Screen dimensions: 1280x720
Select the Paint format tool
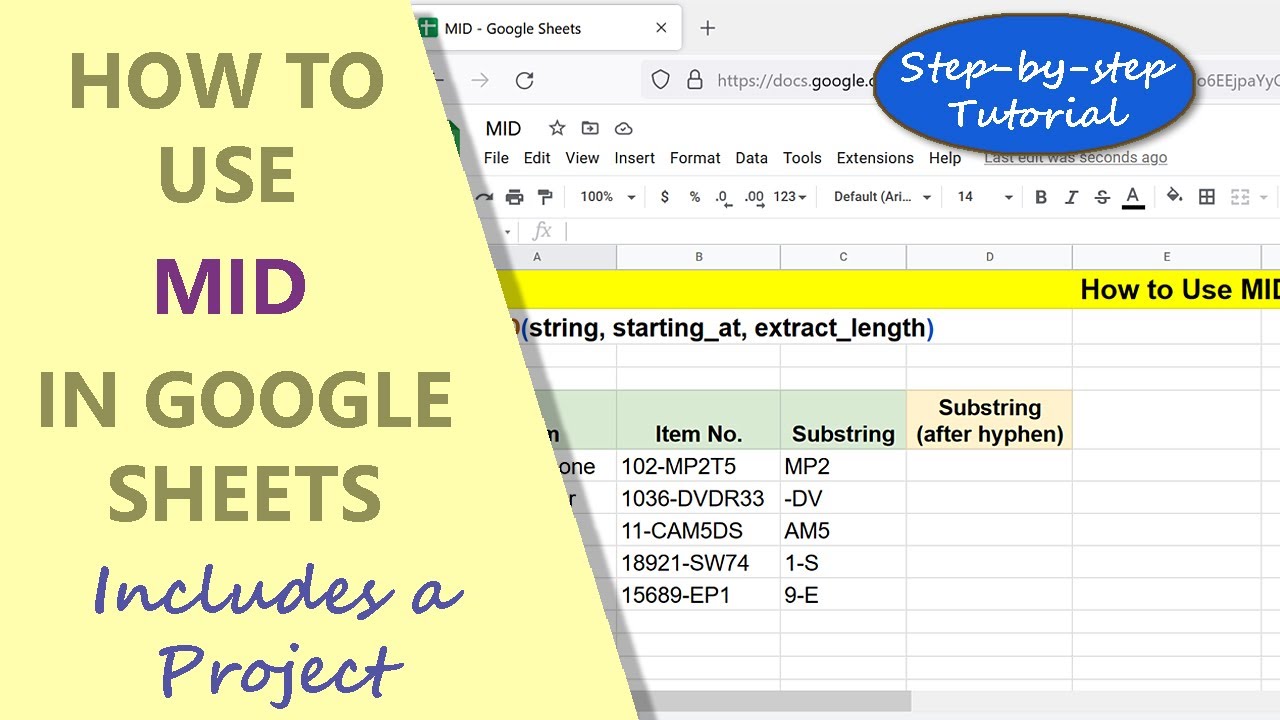point(545,197)
